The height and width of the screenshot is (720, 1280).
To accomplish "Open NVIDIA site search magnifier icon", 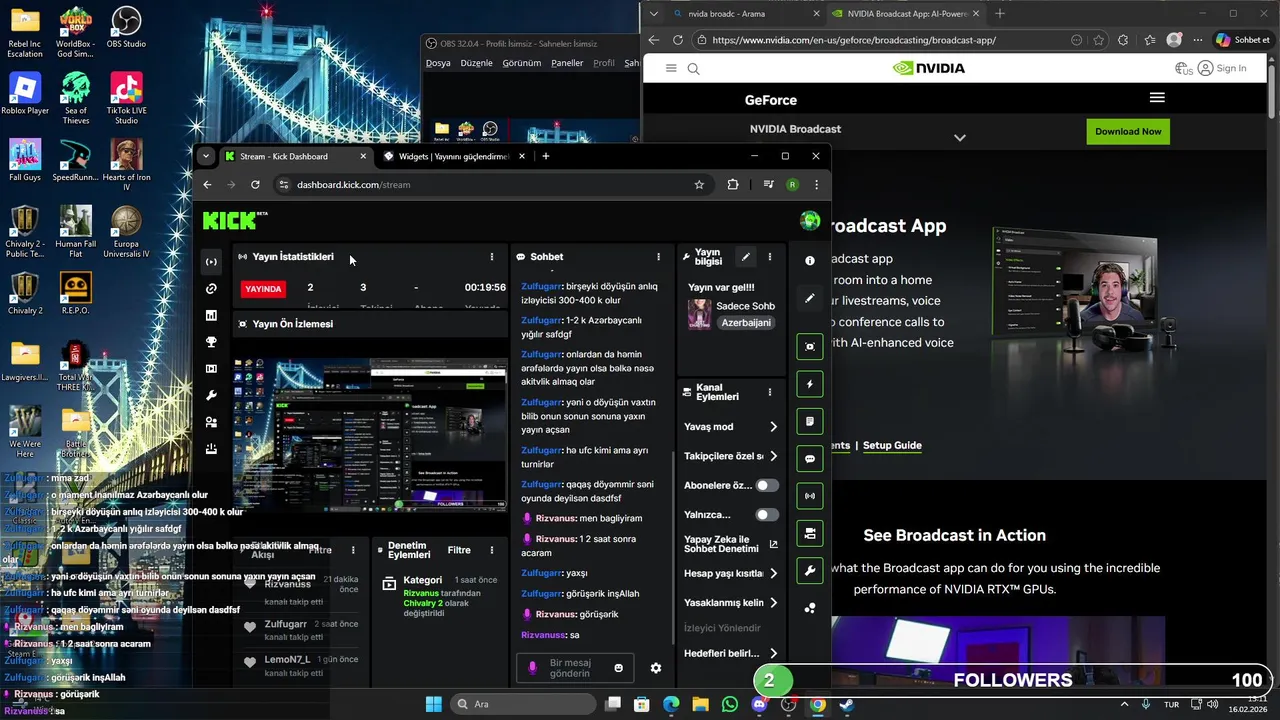I will pos(693,69).
